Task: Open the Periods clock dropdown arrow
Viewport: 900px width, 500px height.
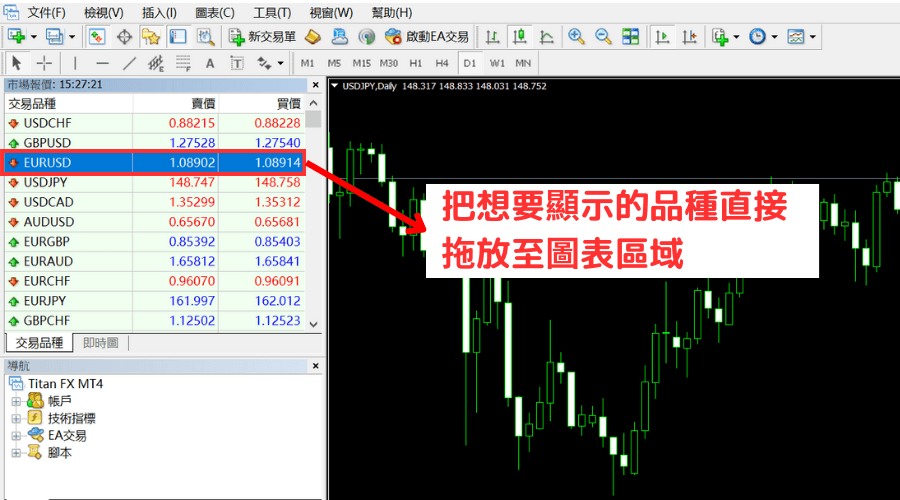Action: click(774, 37)
